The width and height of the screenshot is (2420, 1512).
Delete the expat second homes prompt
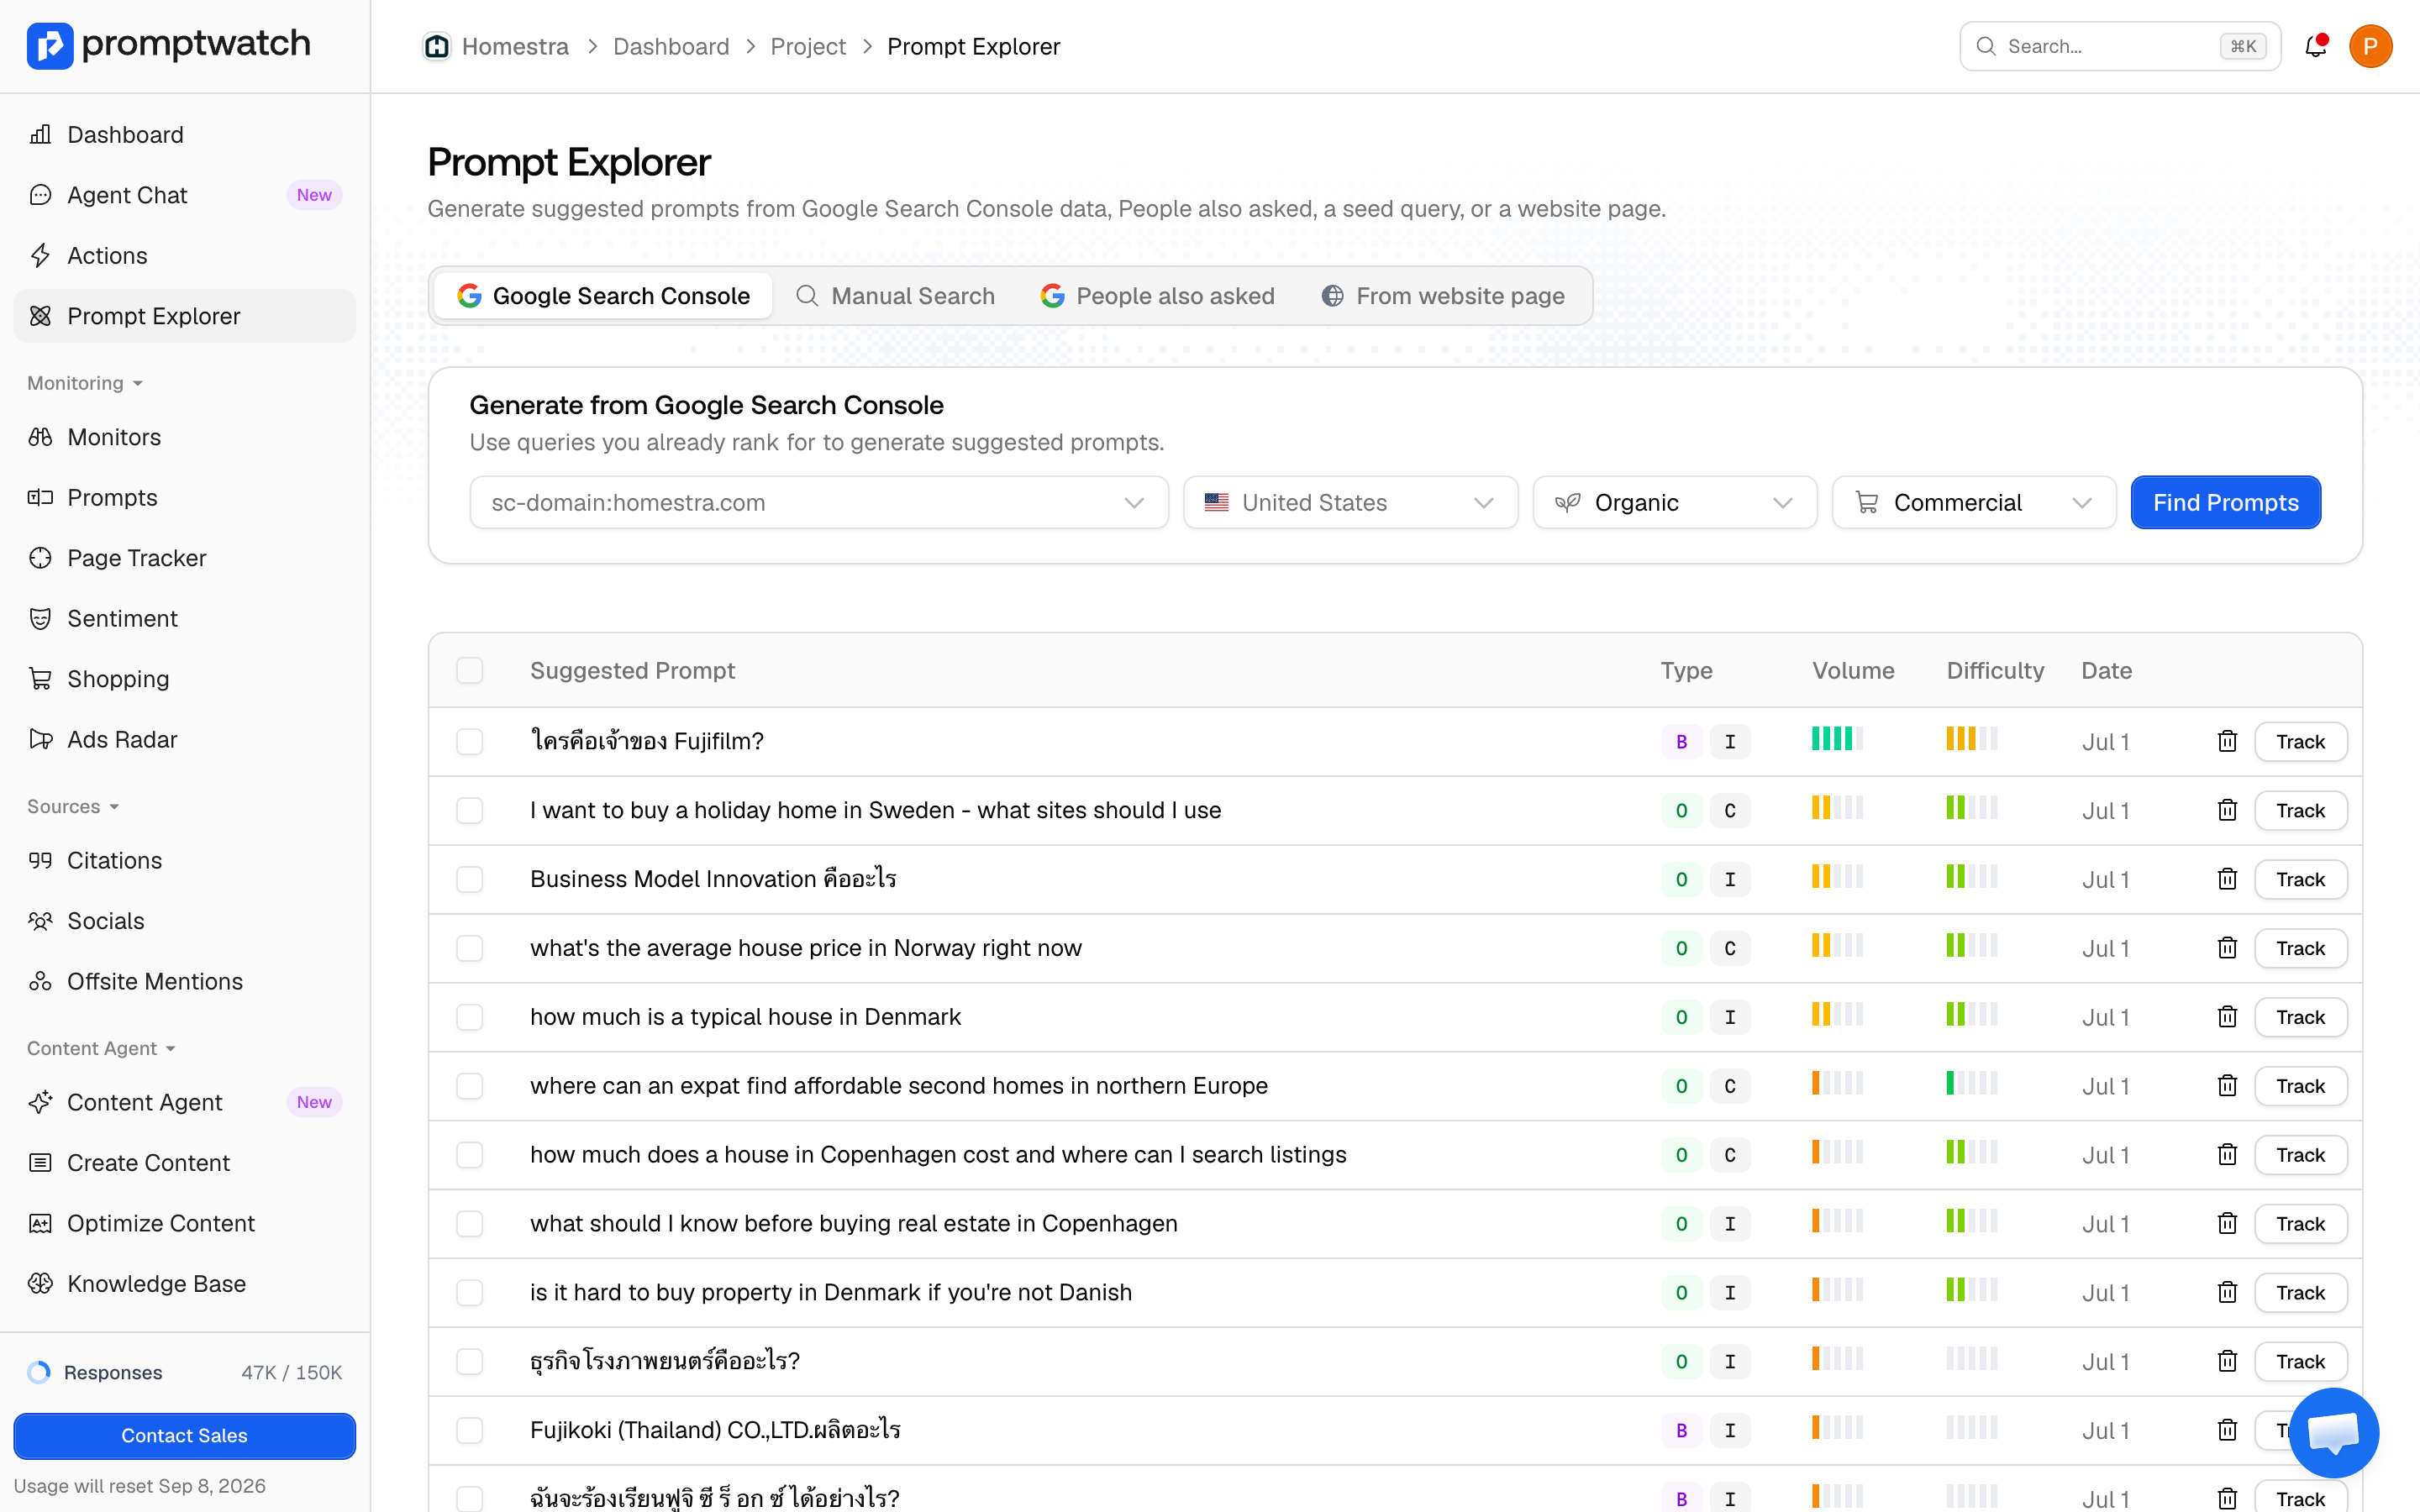click(x=2227, y=1086)
